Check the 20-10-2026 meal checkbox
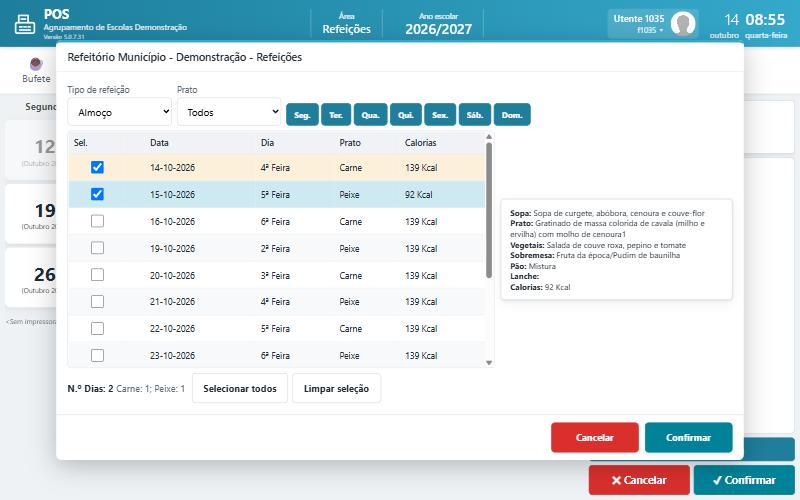Viewport: 800px width, 500px height. tap(97, 275)
